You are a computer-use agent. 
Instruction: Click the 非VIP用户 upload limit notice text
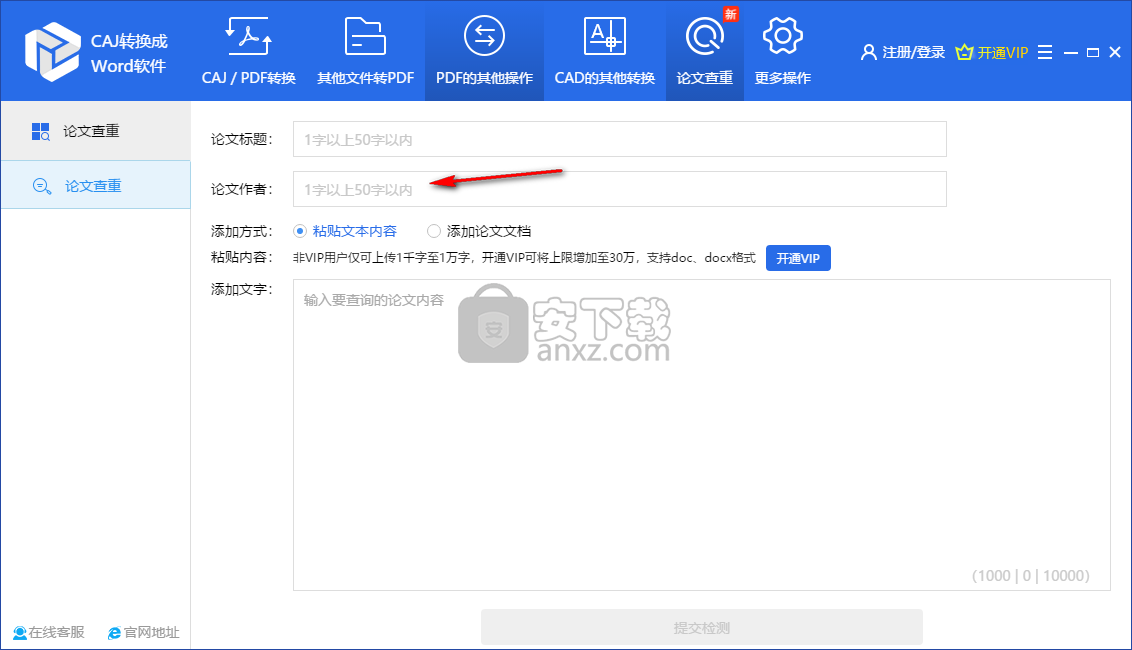524,258
